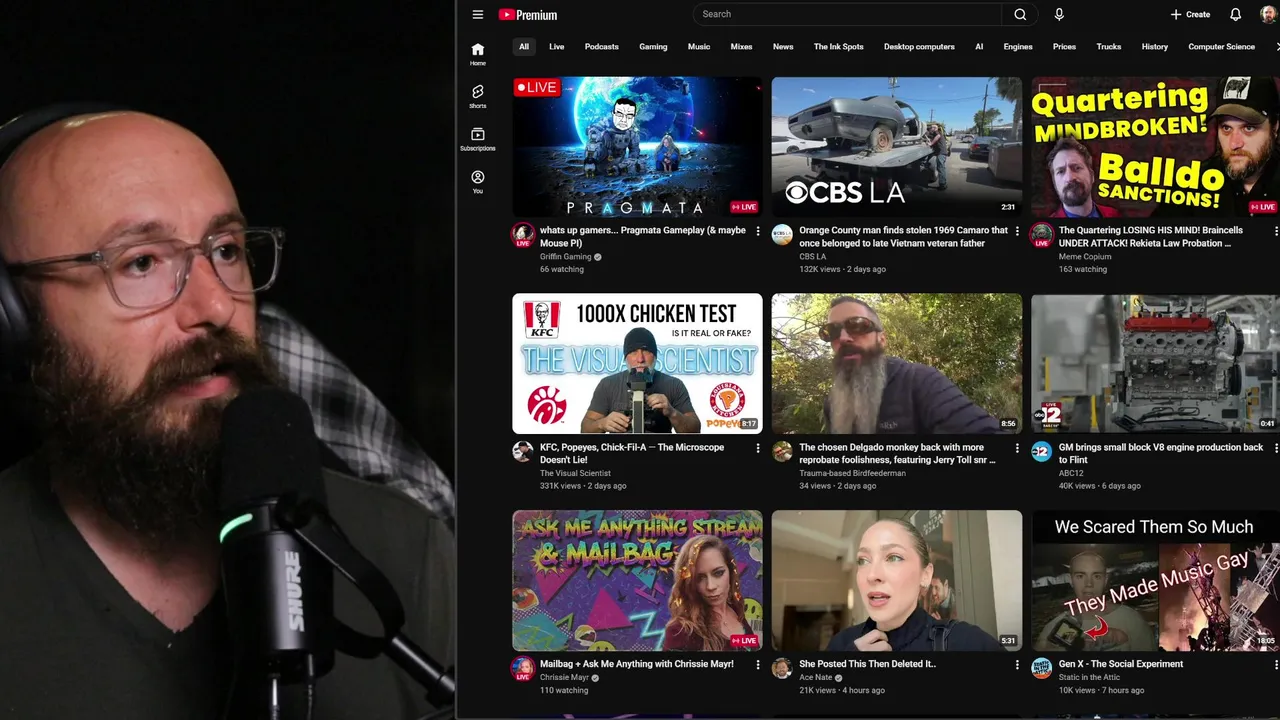The image size is (1280, 720).
Task: Open the notifications bell
Action: coord(1236,14)
